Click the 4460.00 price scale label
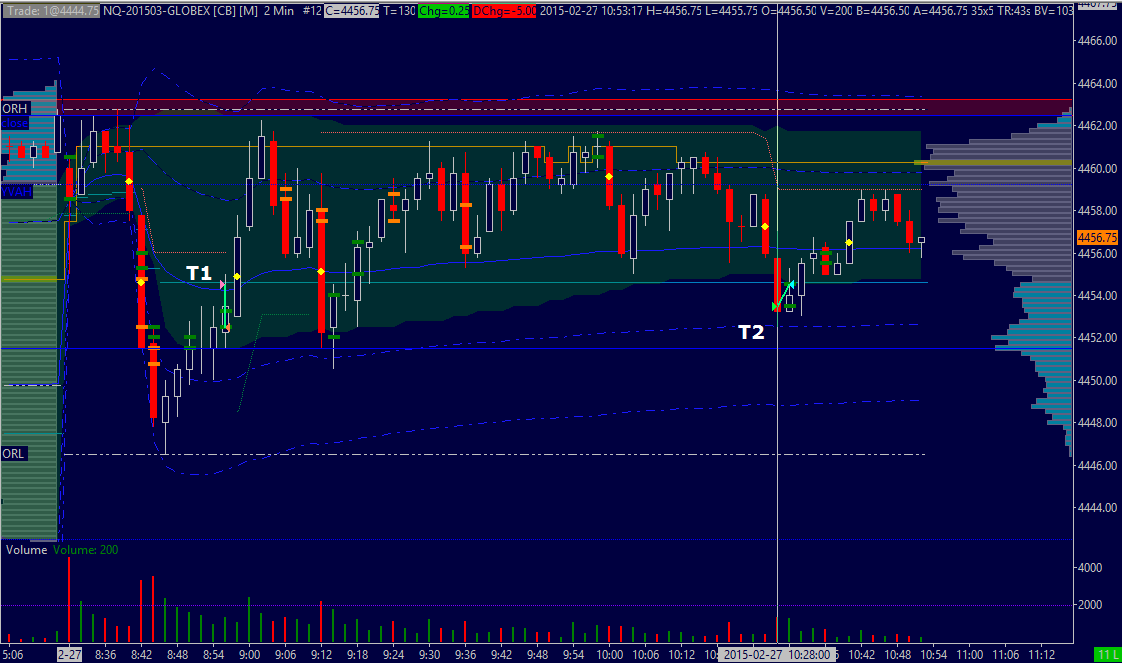 coord(1098,169)
